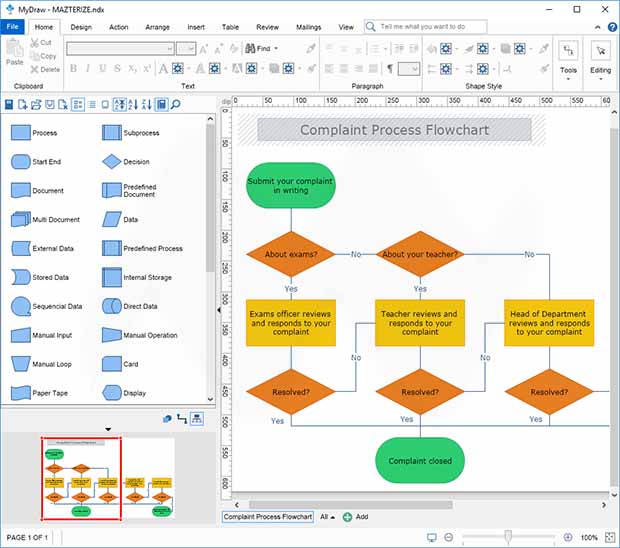
Task: Choose the Internal Storage shape
Action: coord(137,277)
